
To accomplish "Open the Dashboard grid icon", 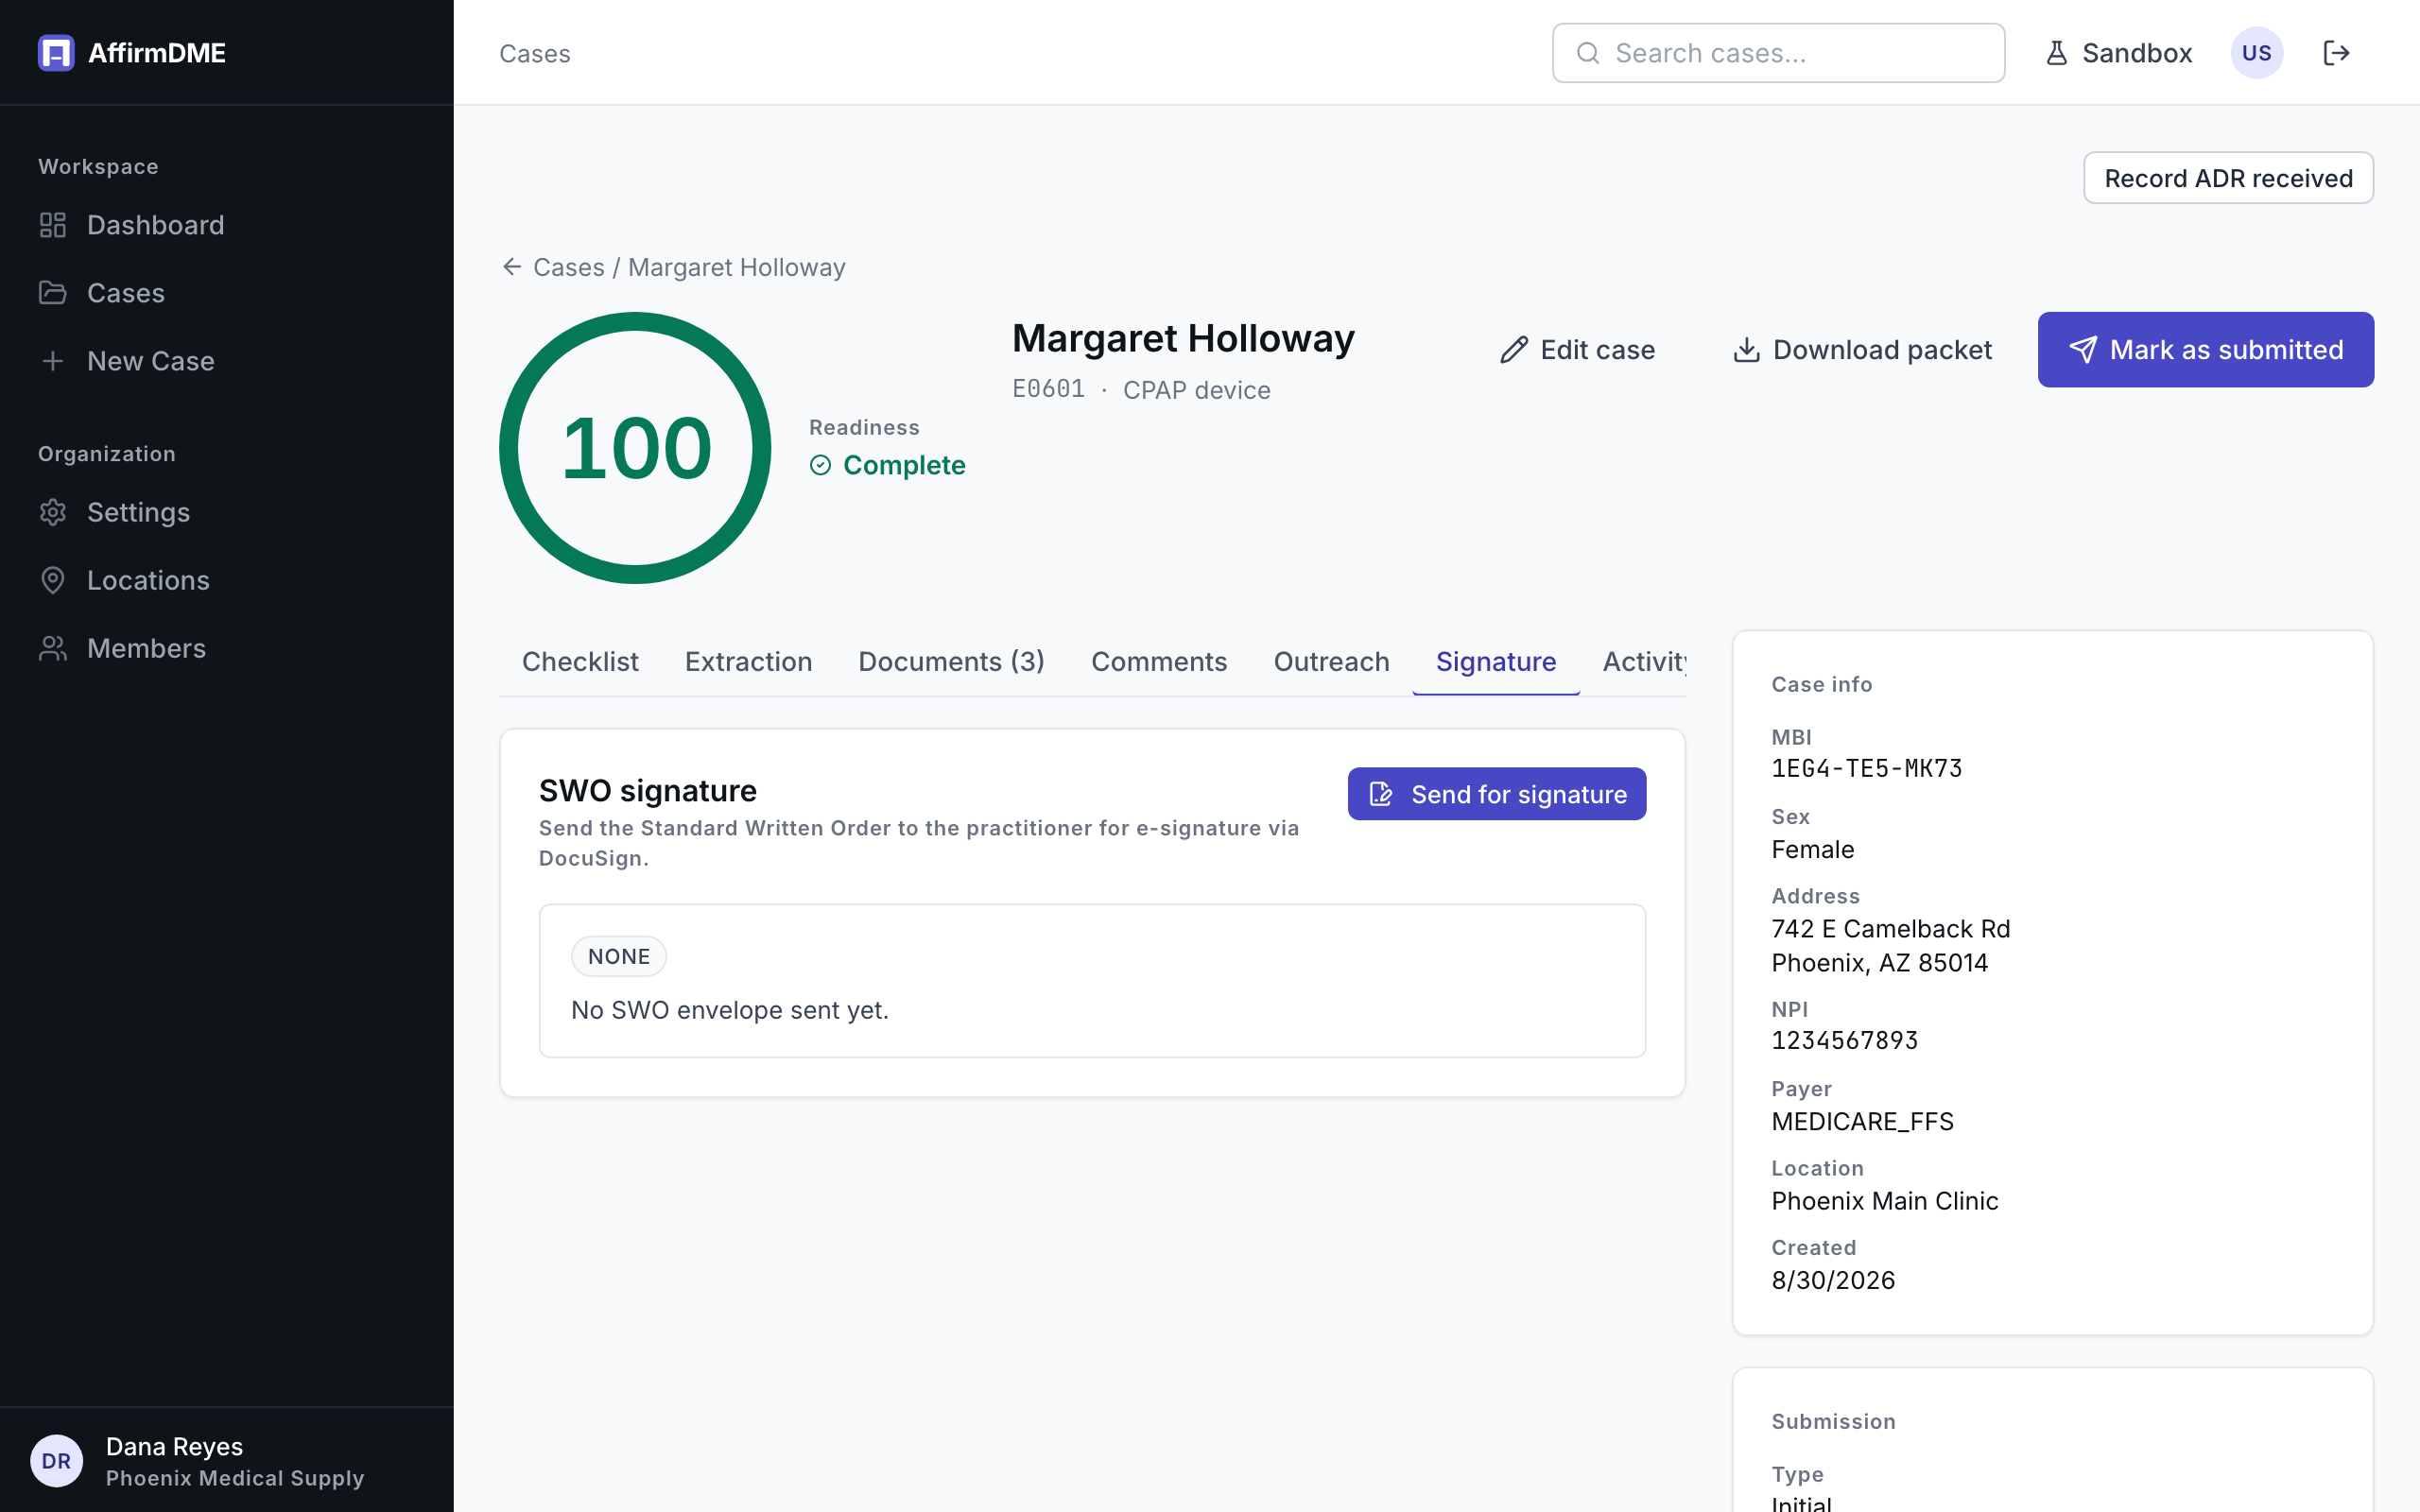I will click(x=53, y=225).
